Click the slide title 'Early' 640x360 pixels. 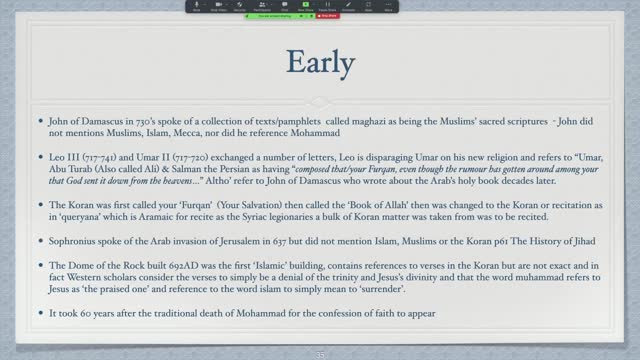pyautogui.click(x=320, y=62)
